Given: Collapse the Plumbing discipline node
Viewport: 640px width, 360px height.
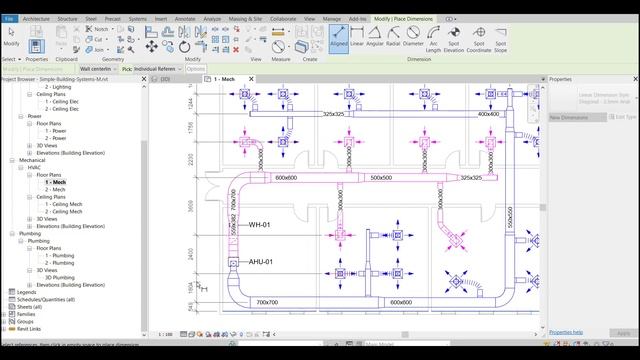Looking at the screenshot, I should point(12,234).
